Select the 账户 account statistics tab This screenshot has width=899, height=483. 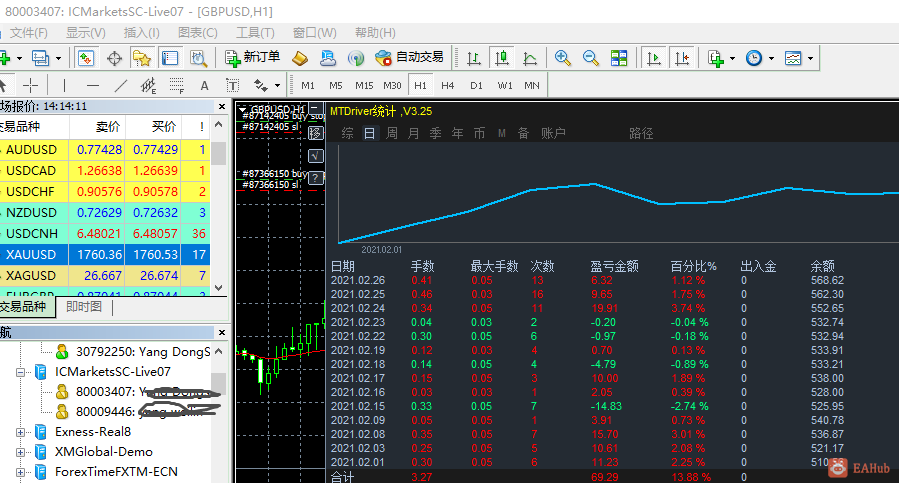point(553,133)
